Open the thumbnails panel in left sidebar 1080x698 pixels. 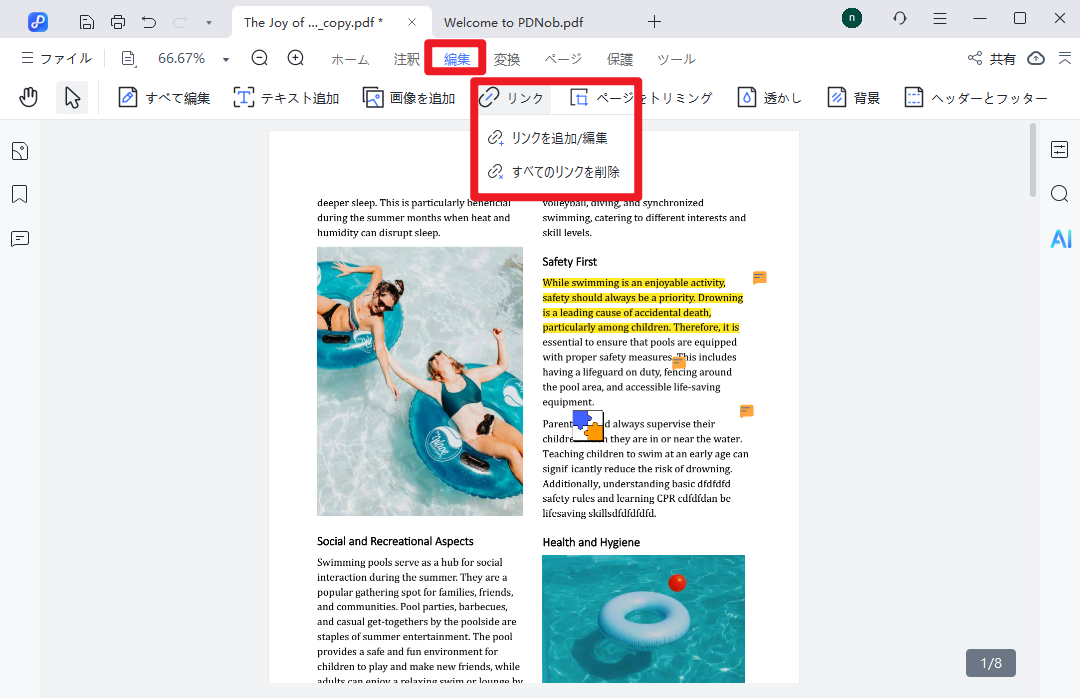[x=20, y=151]
